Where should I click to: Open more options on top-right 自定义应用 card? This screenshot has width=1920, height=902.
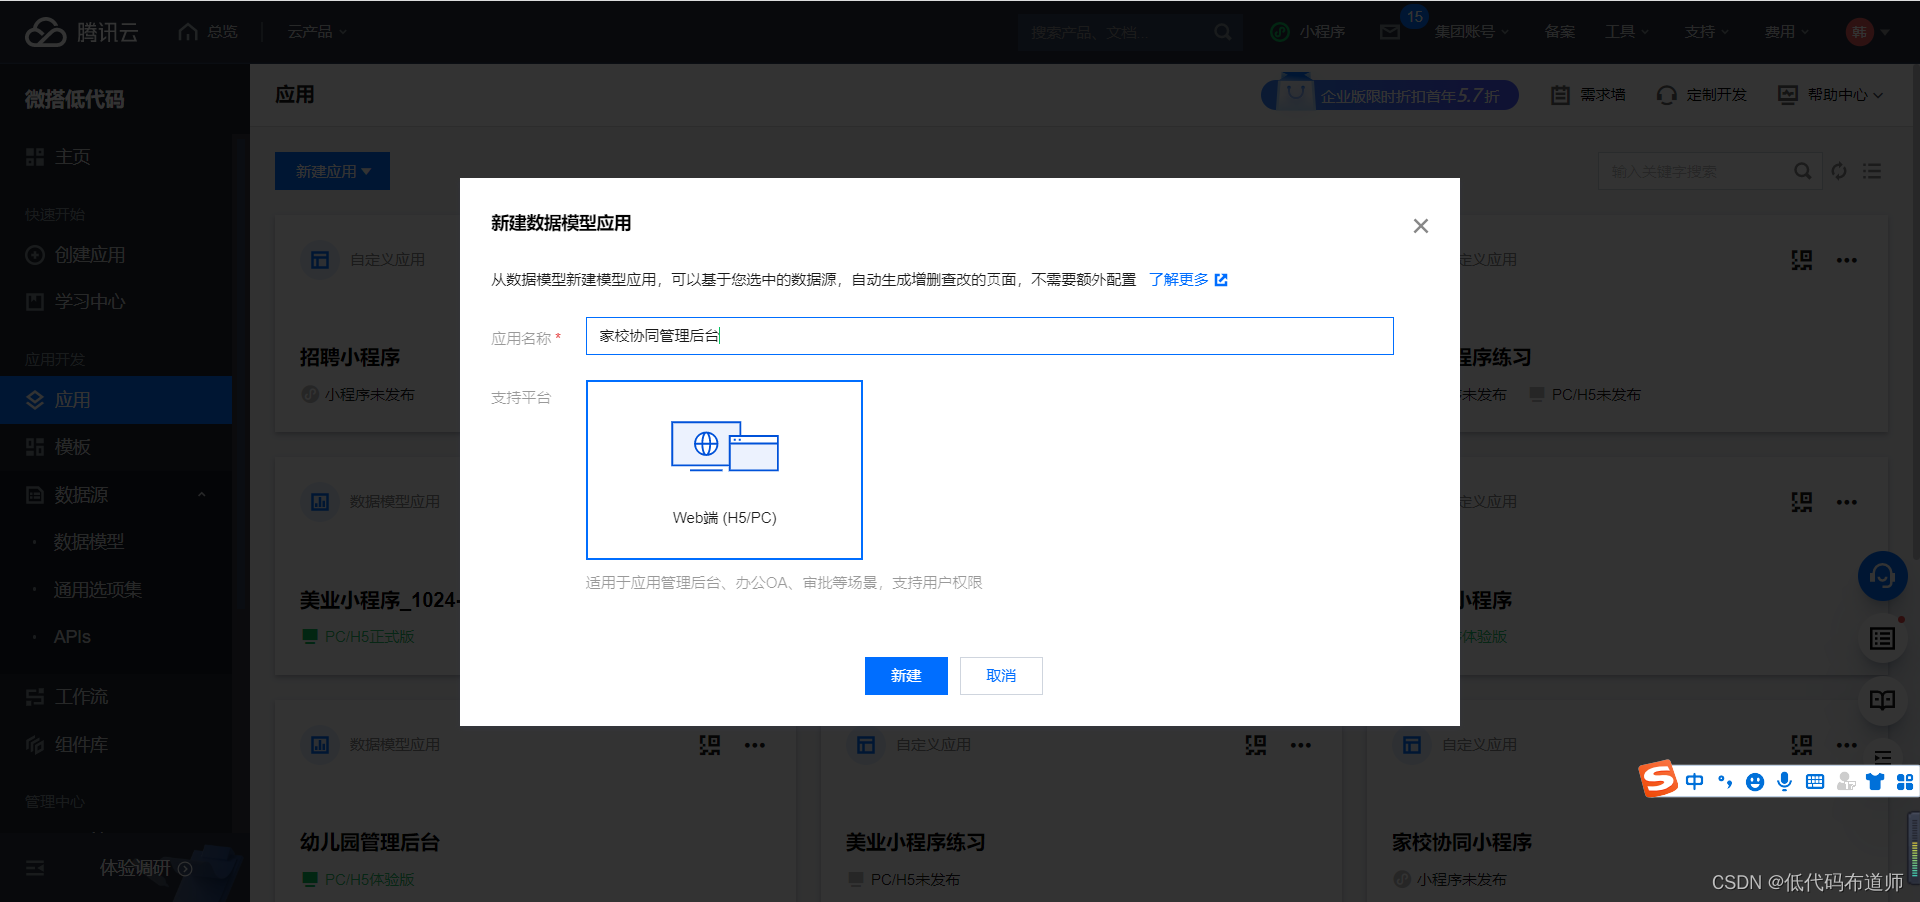(x=1847, y=260)
